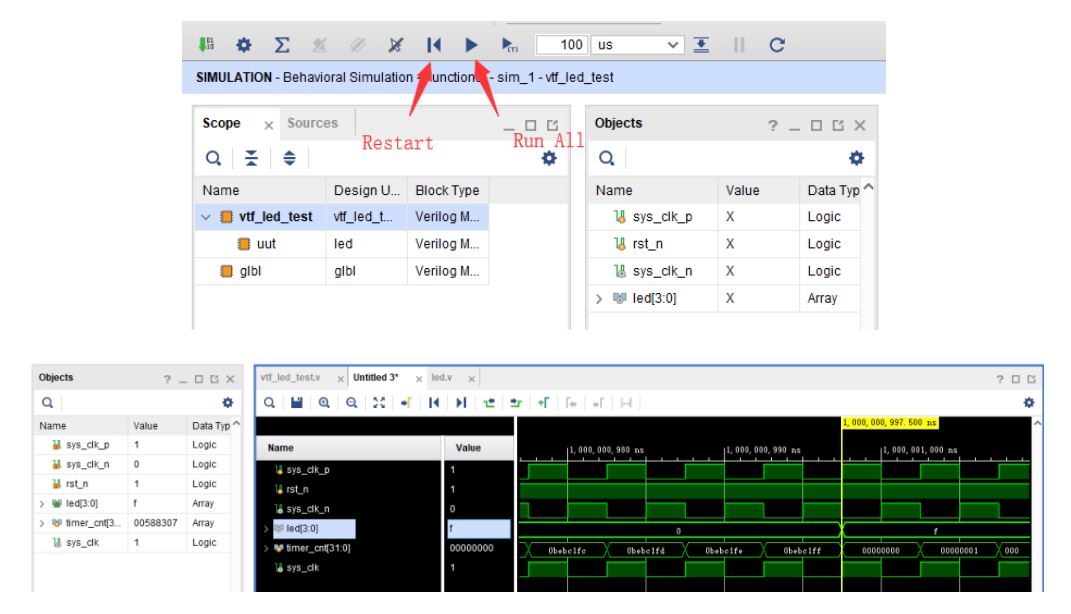Click the greyed-out Break simulation pause icon

point(739,45)
